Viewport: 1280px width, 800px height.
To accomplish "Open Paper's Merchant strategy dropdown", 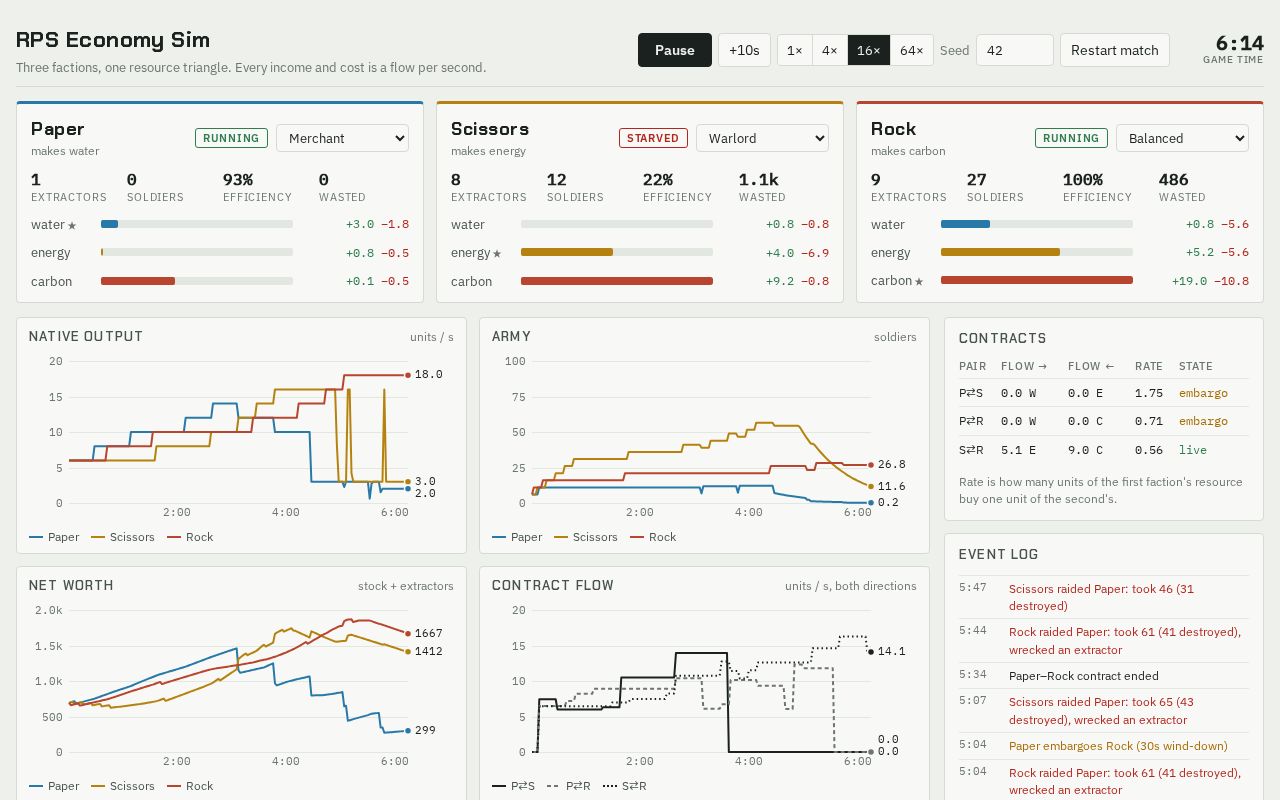I will (342, 138).
